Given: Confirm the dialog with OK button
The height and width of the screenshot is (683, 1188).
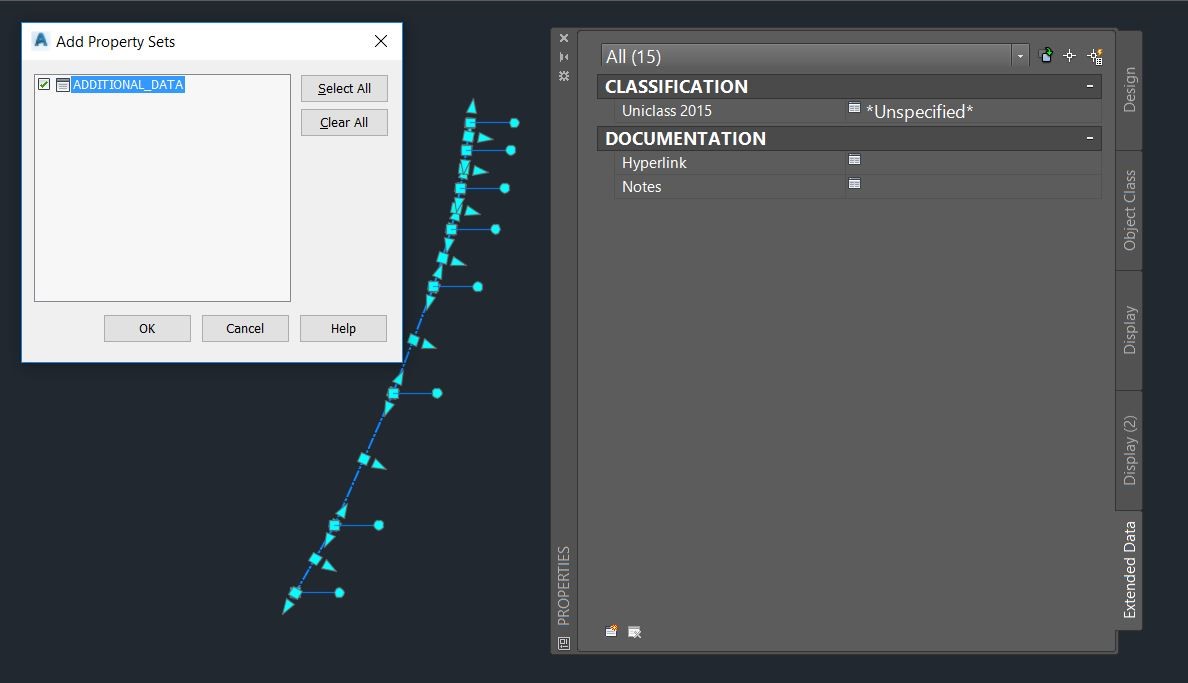Looking at the screenshot, I should pos(147,328).
